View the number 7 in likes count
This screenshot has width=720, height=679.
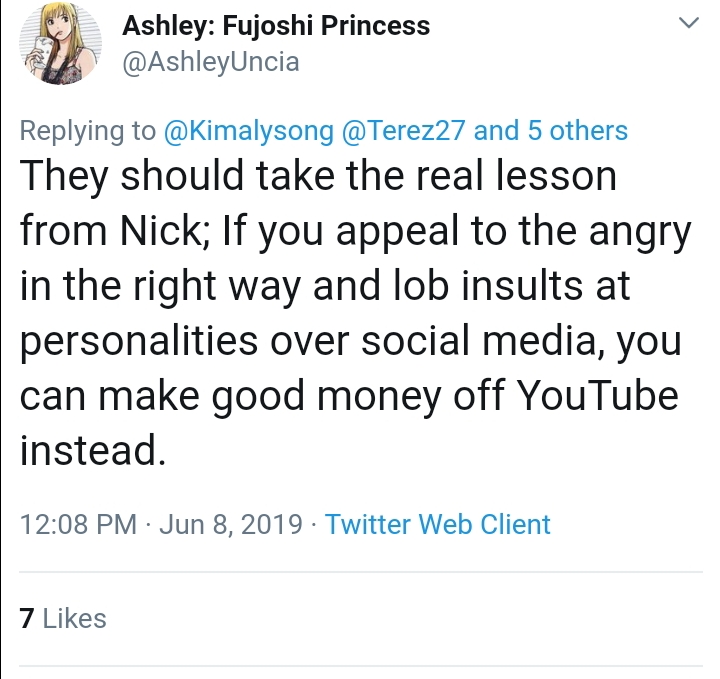coord(27,618)
